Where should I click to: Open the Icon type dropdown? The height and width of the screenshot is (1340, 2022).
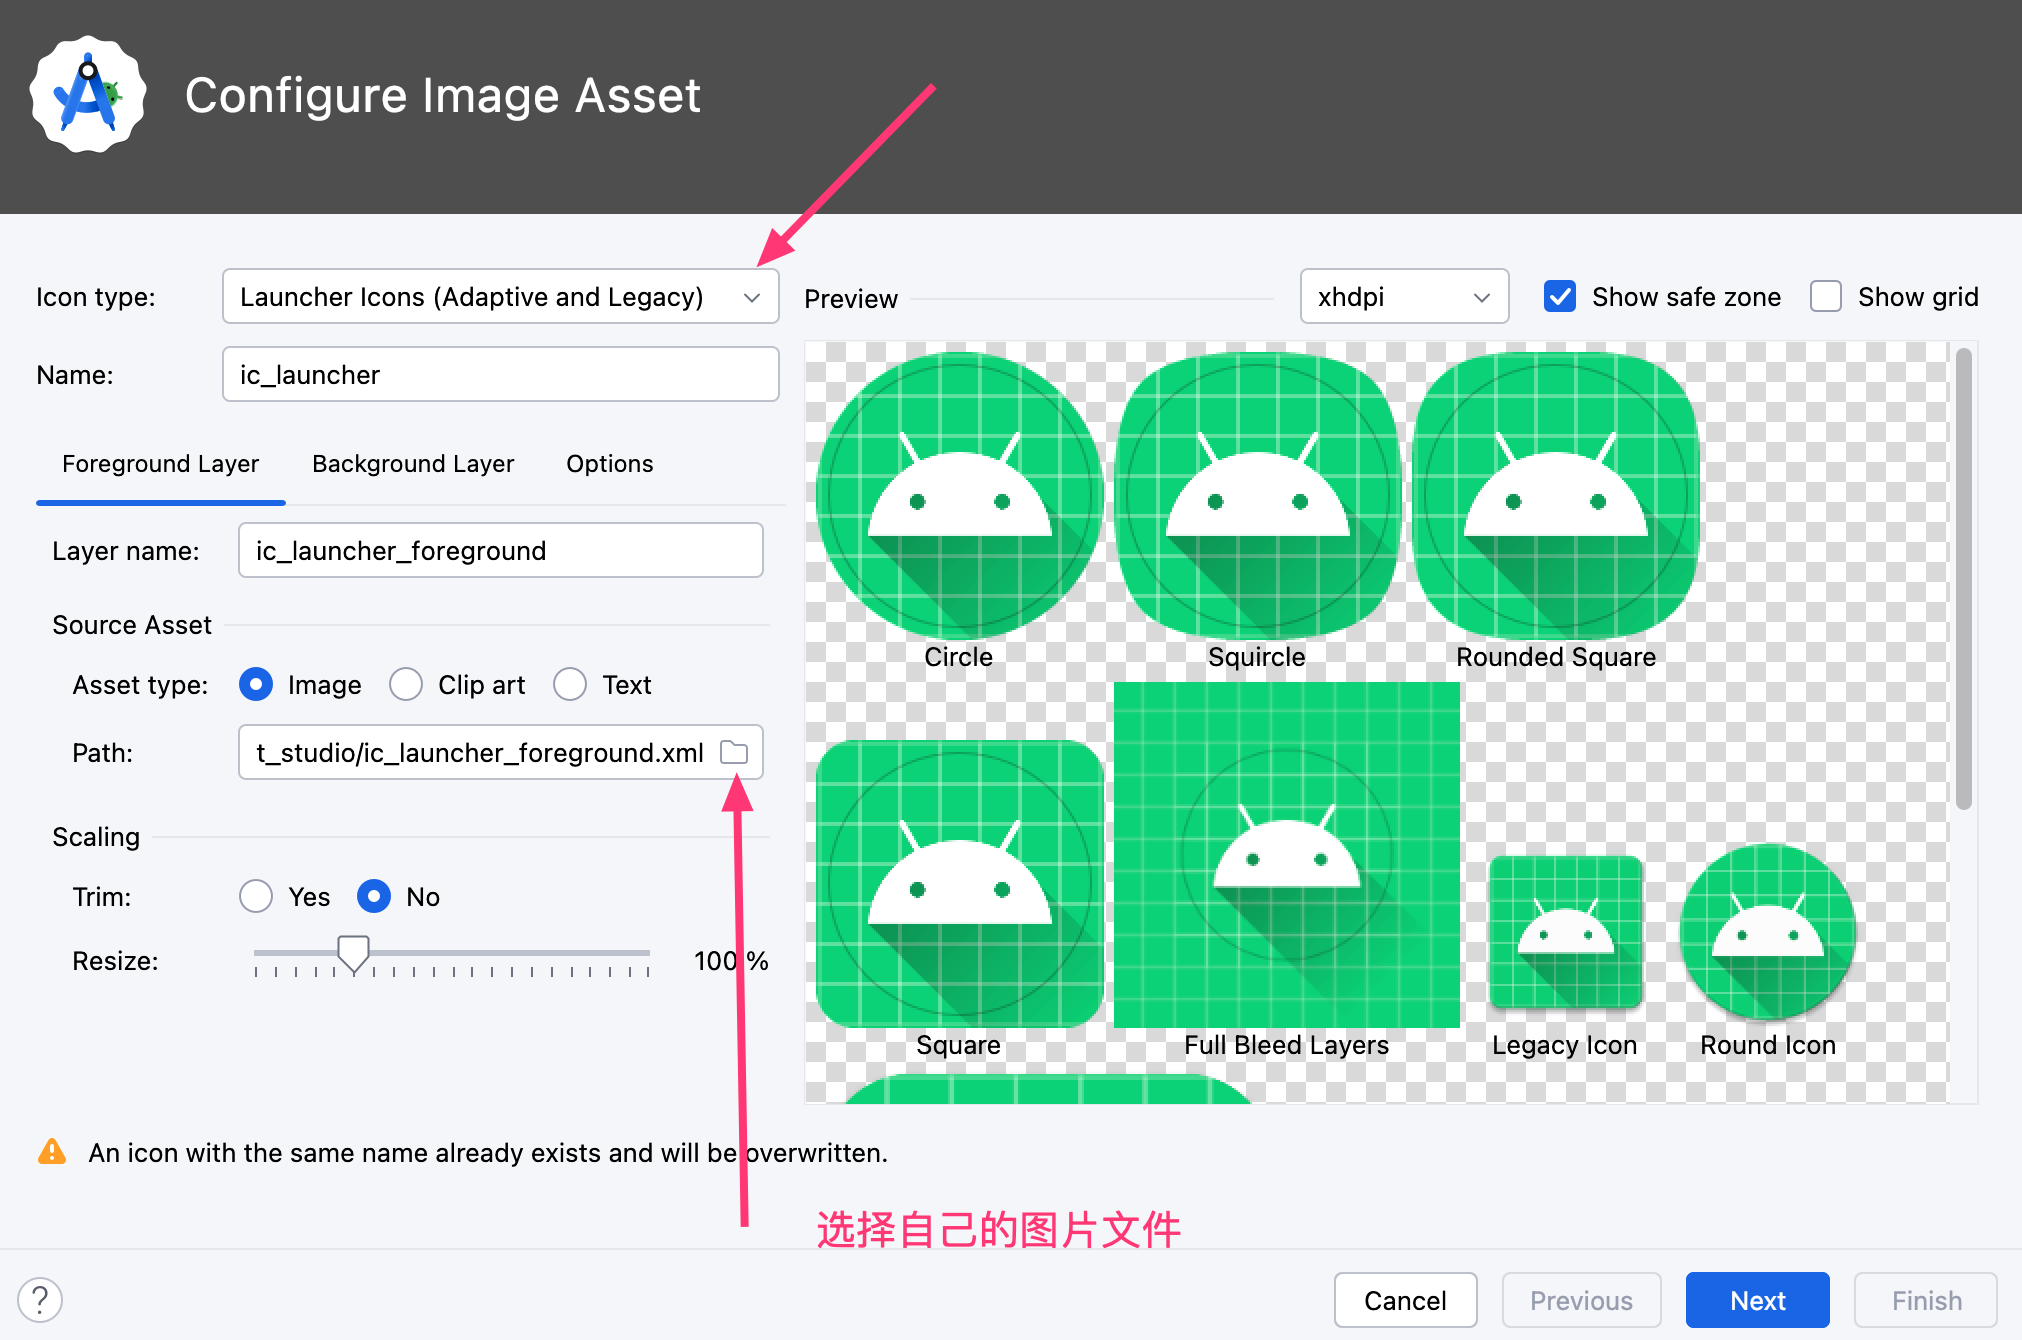[500, 297]
